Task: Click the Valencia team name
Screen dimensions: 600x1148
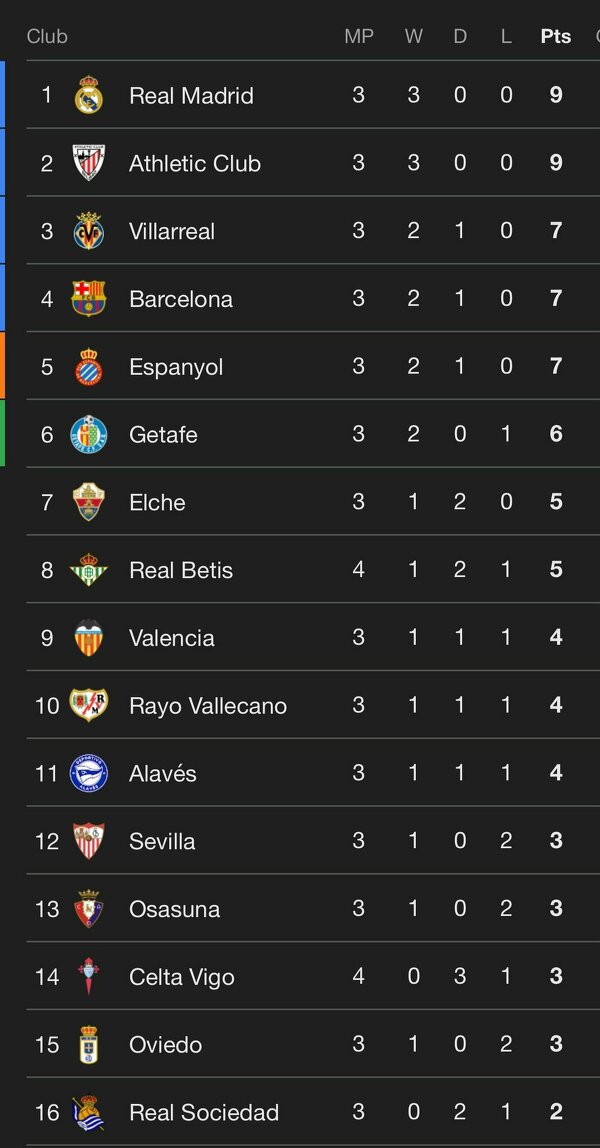Action: (171, 638)
